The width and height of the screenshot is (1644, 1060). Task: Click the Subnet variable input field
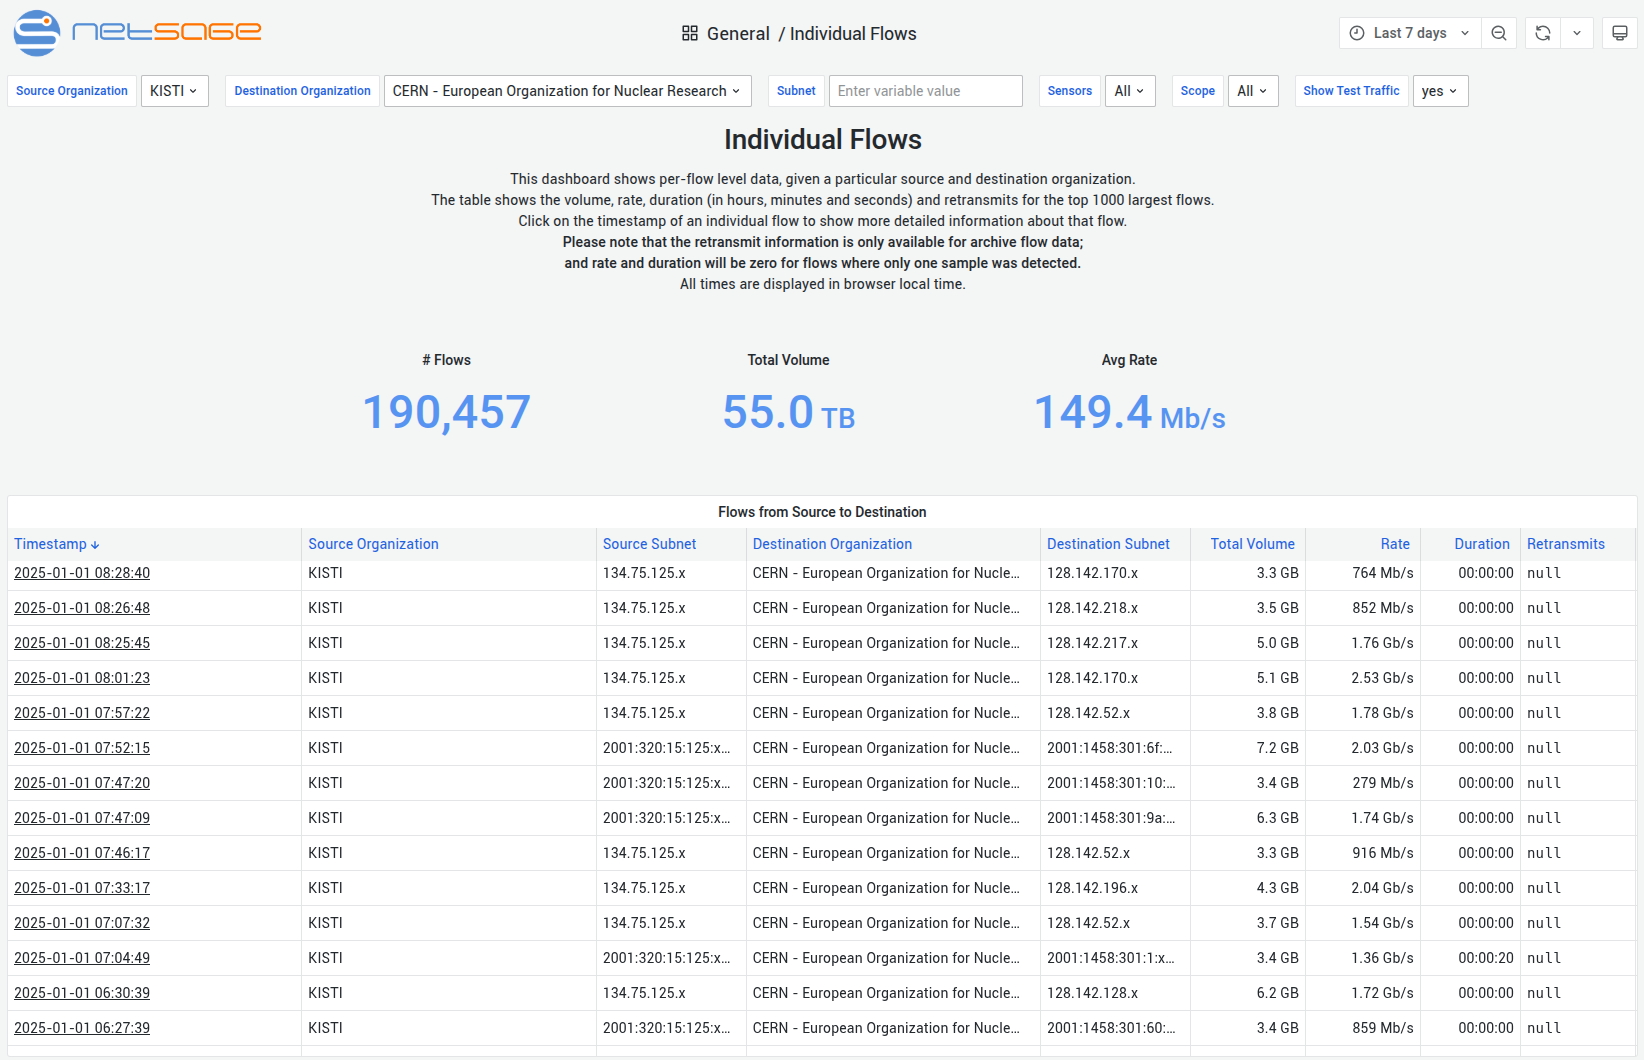926,91
